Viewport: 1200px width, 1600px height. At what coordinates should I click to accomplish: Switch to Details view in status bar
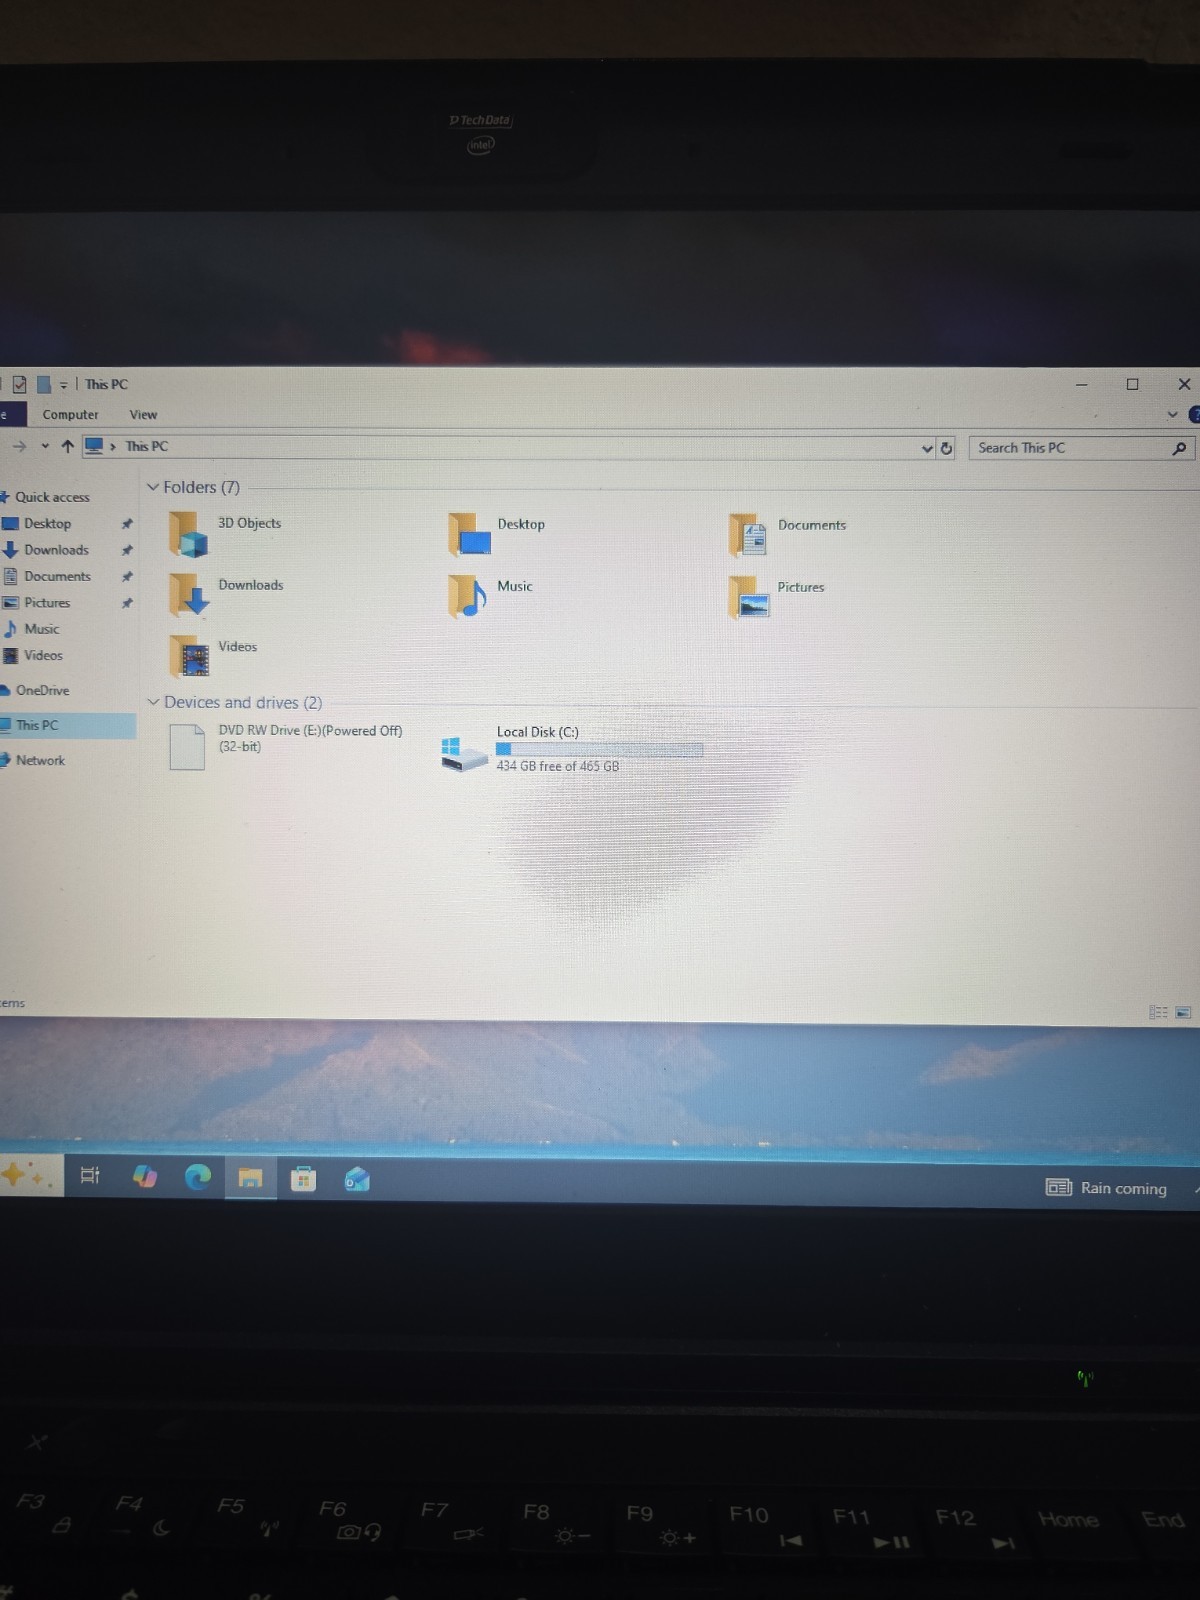1158,1013
